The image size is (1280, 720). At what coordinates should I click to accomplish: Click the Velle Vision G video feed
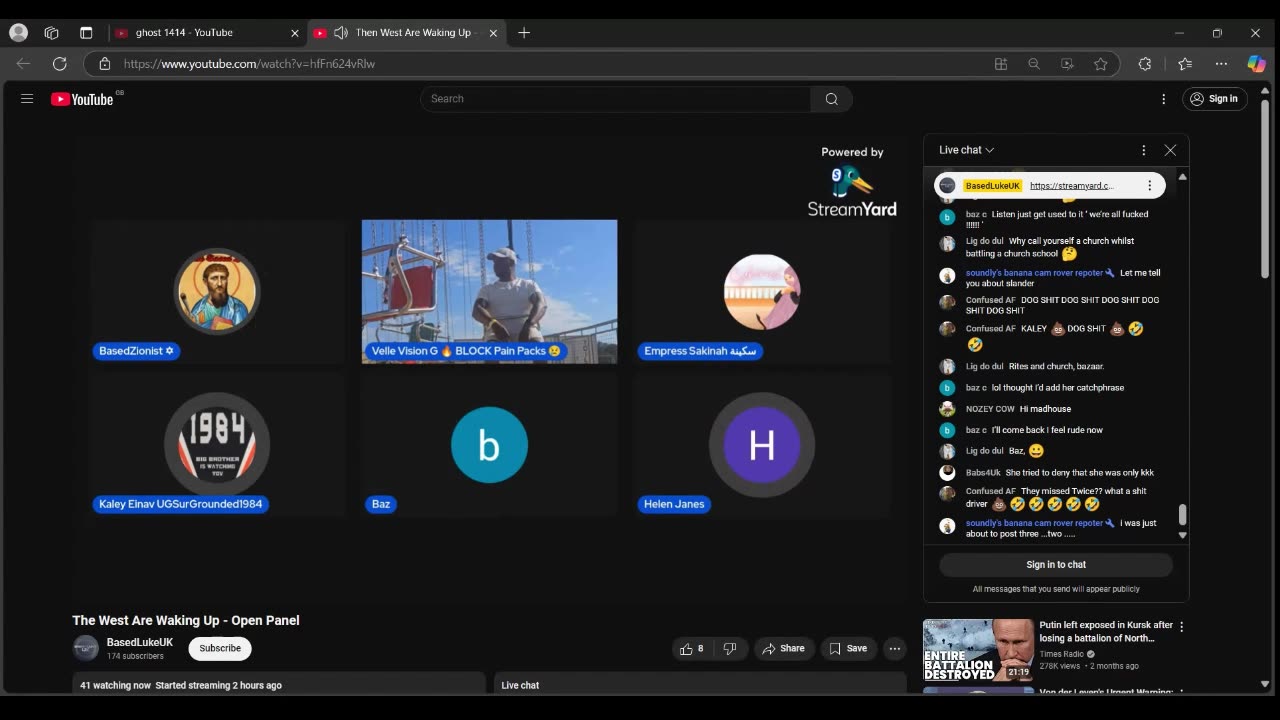(x=489, y=291)
